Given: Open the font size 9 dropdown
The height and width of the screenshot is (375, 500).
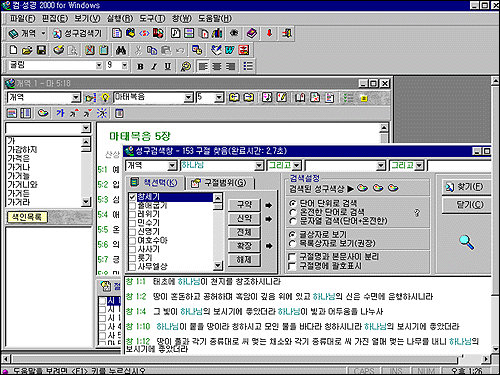Looking at the screenshot, I should coord(124,65).
